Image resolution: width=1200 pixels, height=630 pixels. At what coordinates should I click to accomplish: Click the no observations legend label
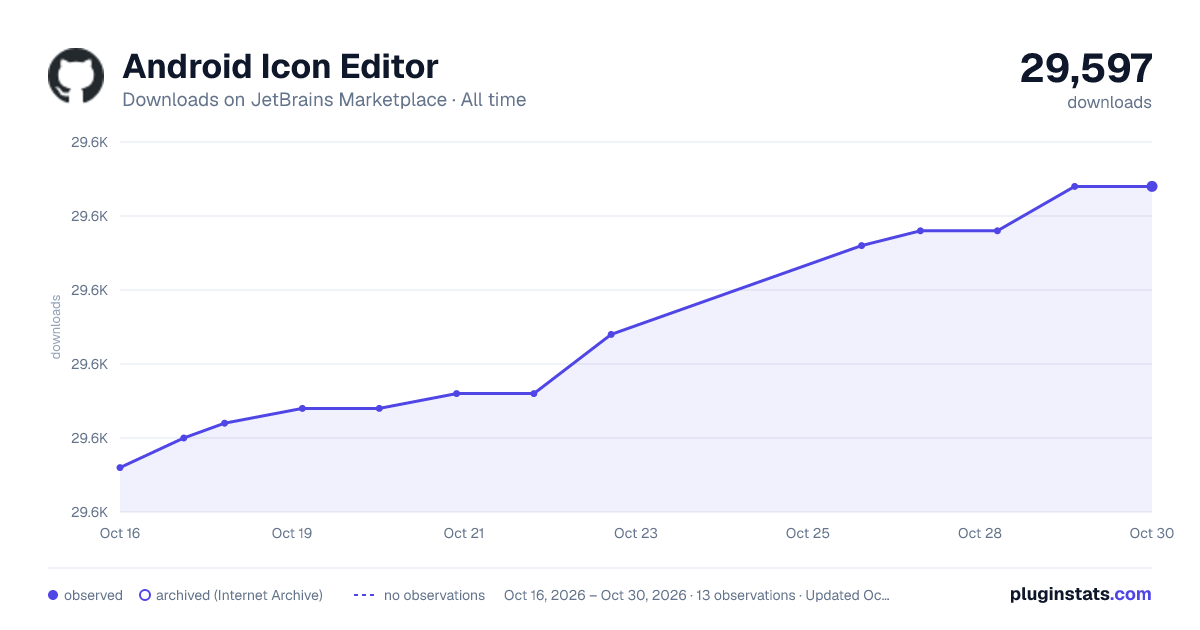pyautogui.click(x=434, y=595)
